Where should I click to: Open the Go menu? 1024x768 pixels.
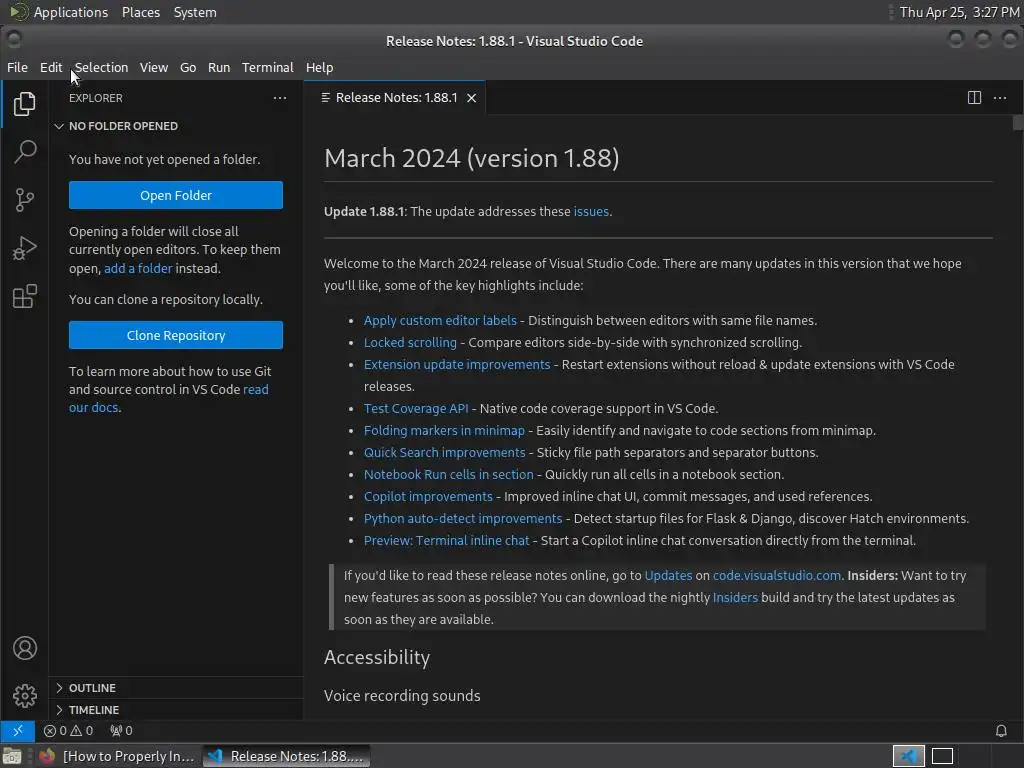click(188, 67)
